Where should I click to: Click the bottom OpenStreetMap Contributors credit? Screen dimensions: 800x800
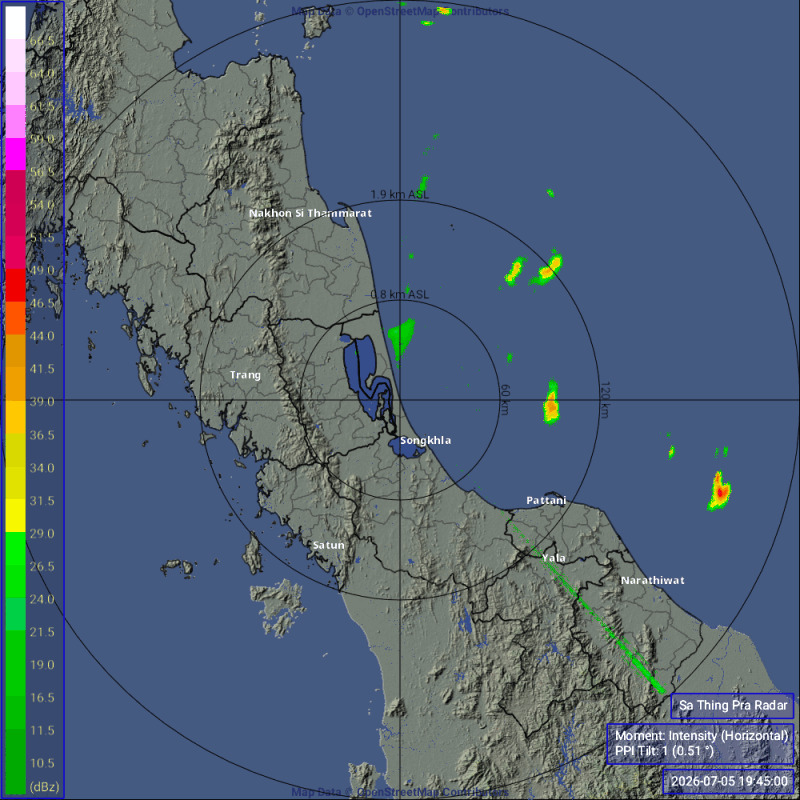[x=400, y=792]
